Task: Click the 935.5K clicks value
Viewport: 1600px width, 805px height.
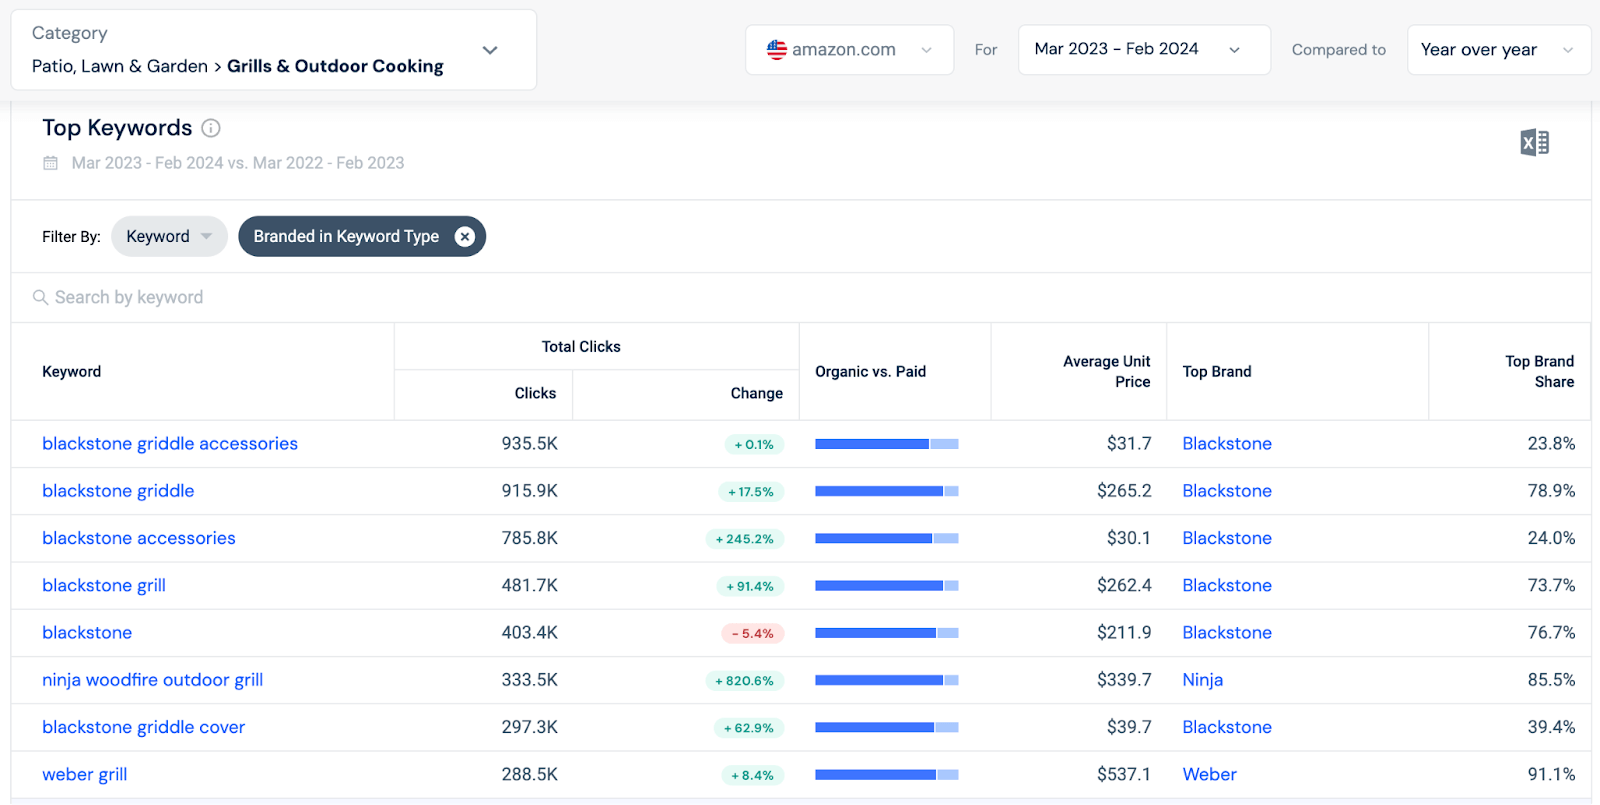Action: (530, 444)
